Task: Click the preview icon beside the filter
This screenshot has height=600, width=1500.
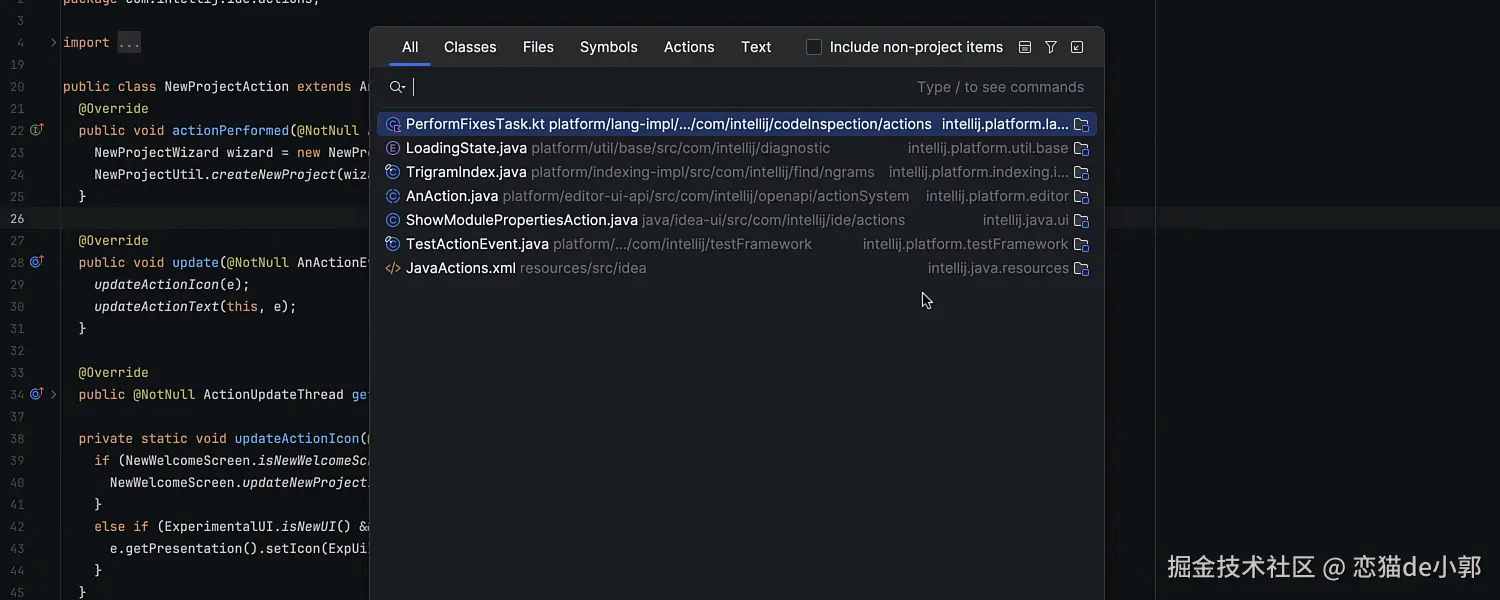Action: [1025, 47]
